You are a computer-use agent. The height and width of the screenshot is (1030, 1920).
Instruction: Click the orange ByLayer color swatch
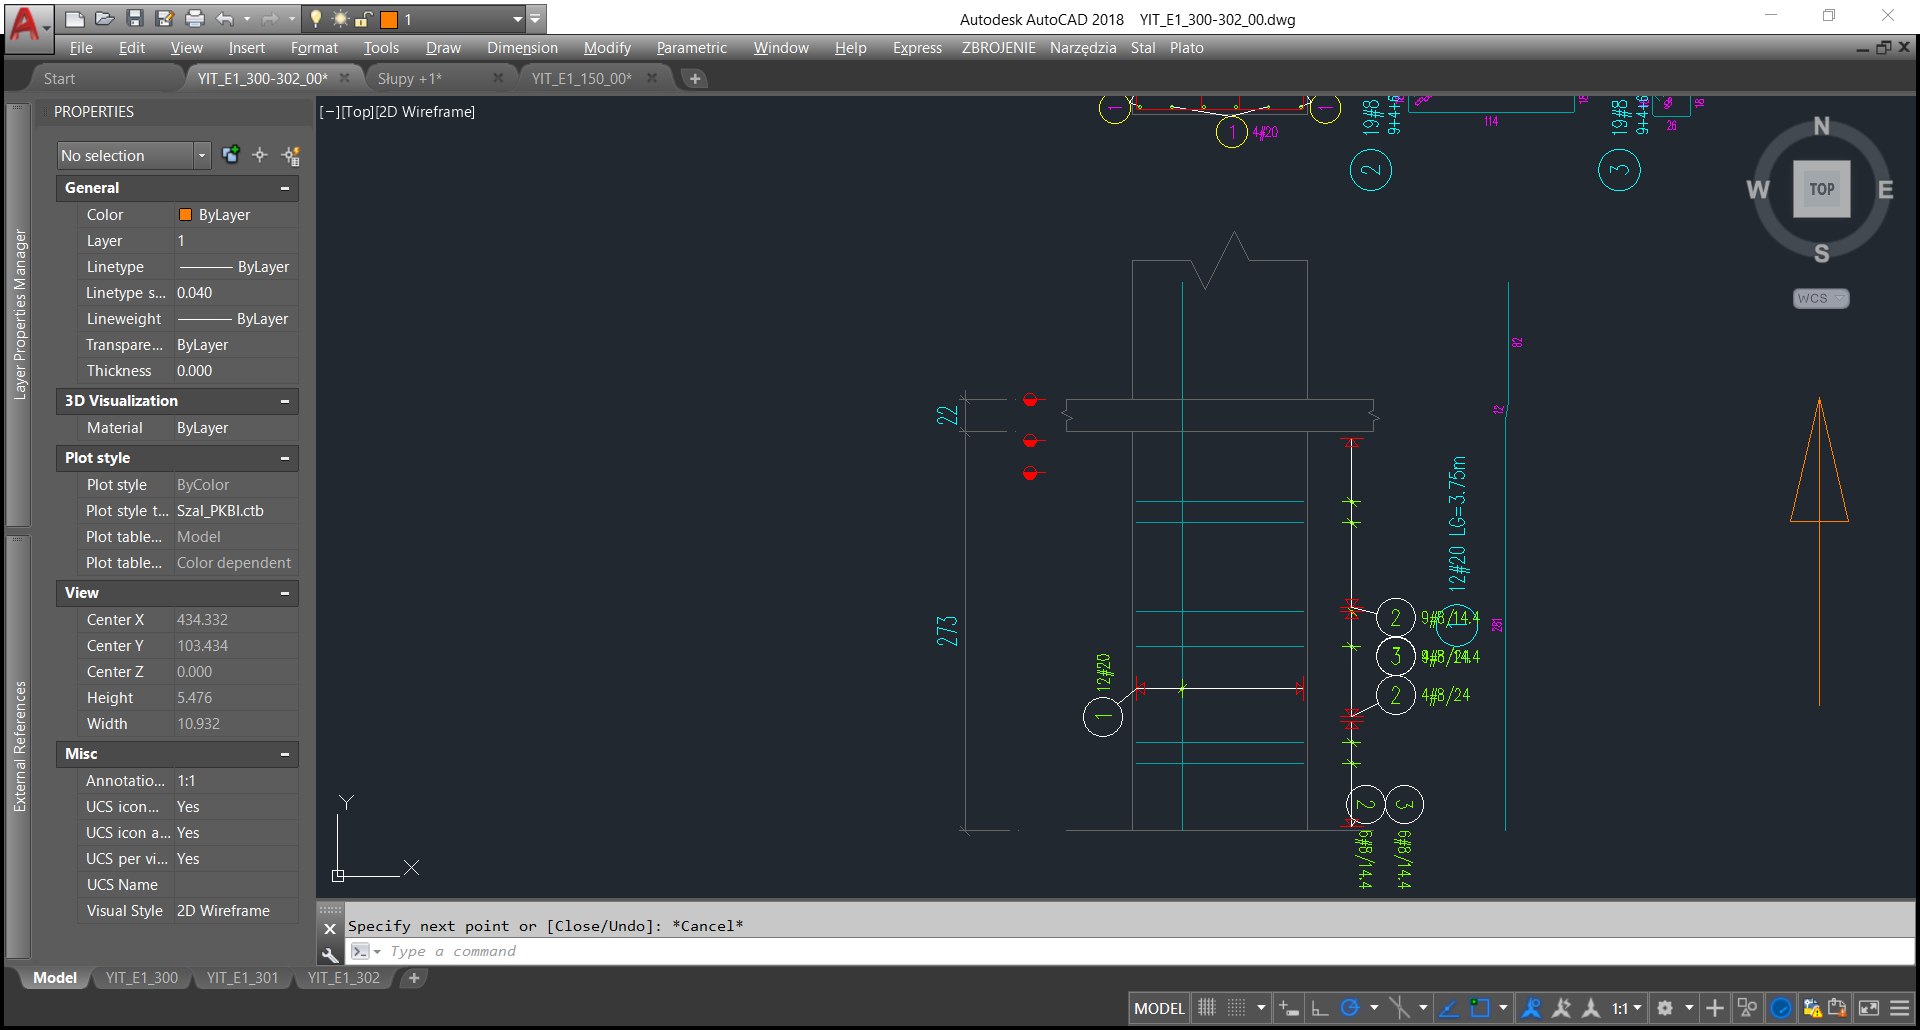coord(185,215)
